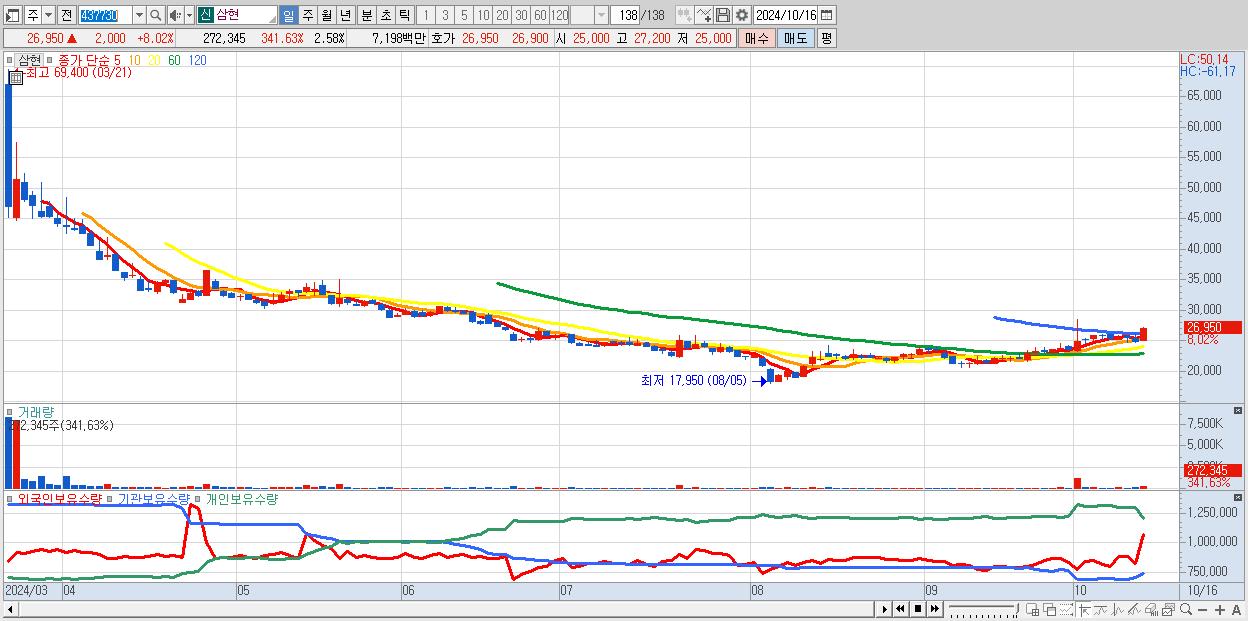Select the 주 weekly period button
This screenshot has width=1248, height=621.
point(307,15)
